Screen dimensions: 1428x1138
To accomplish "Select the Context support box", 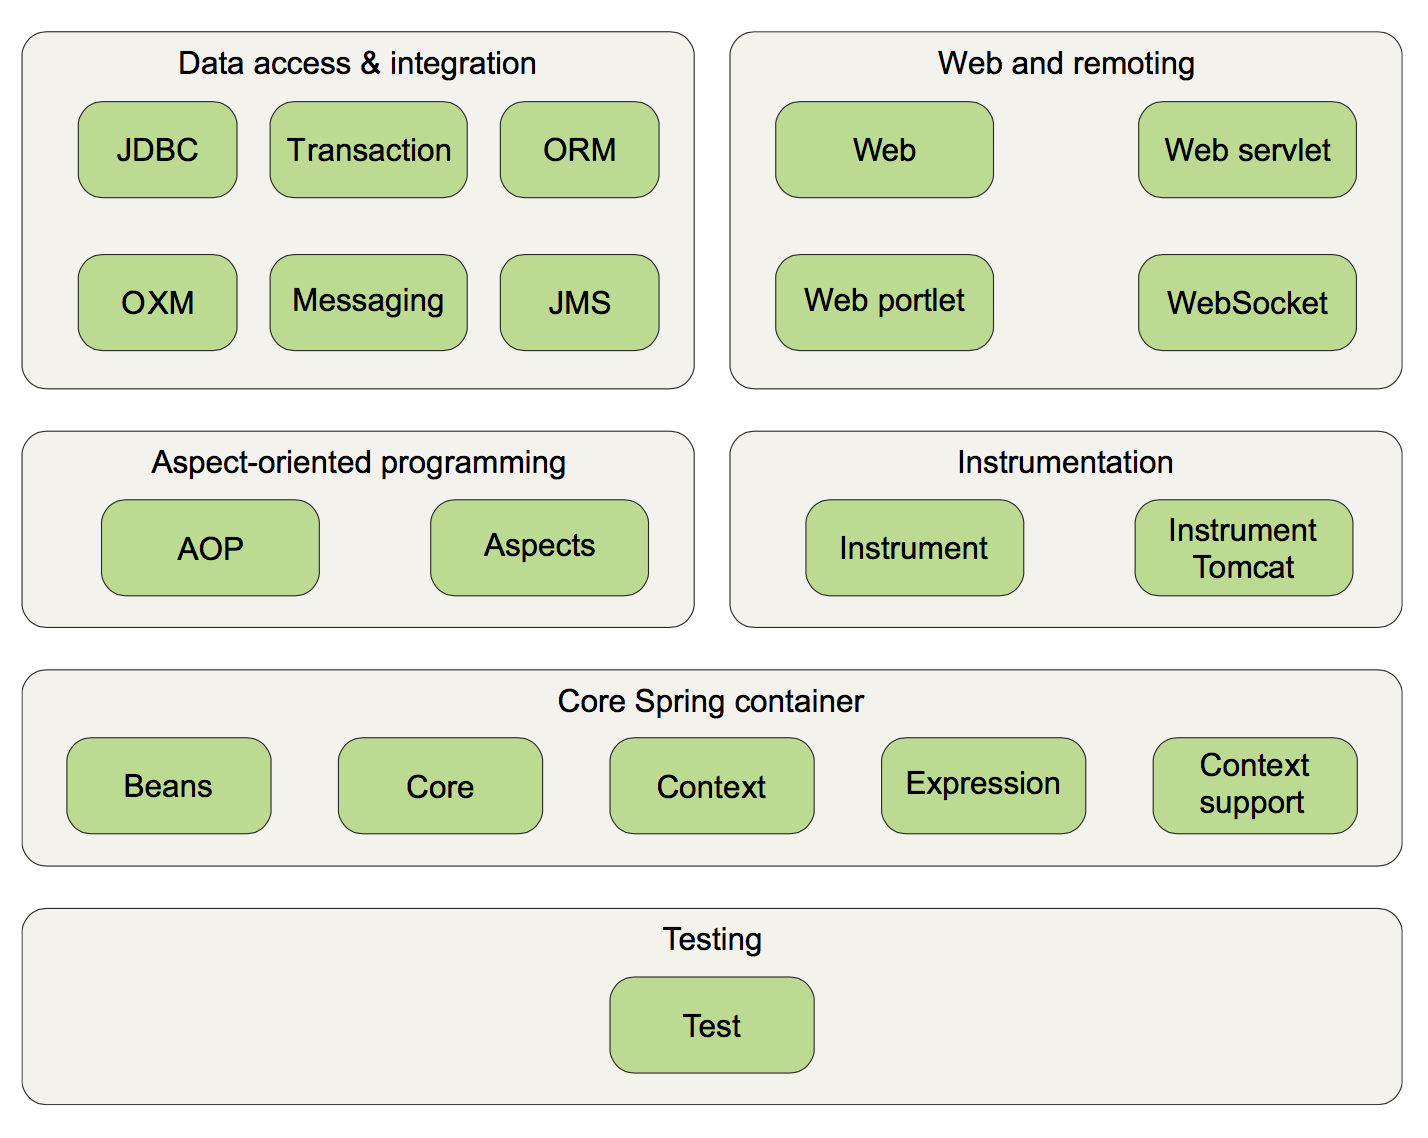I will [1254, 786].
